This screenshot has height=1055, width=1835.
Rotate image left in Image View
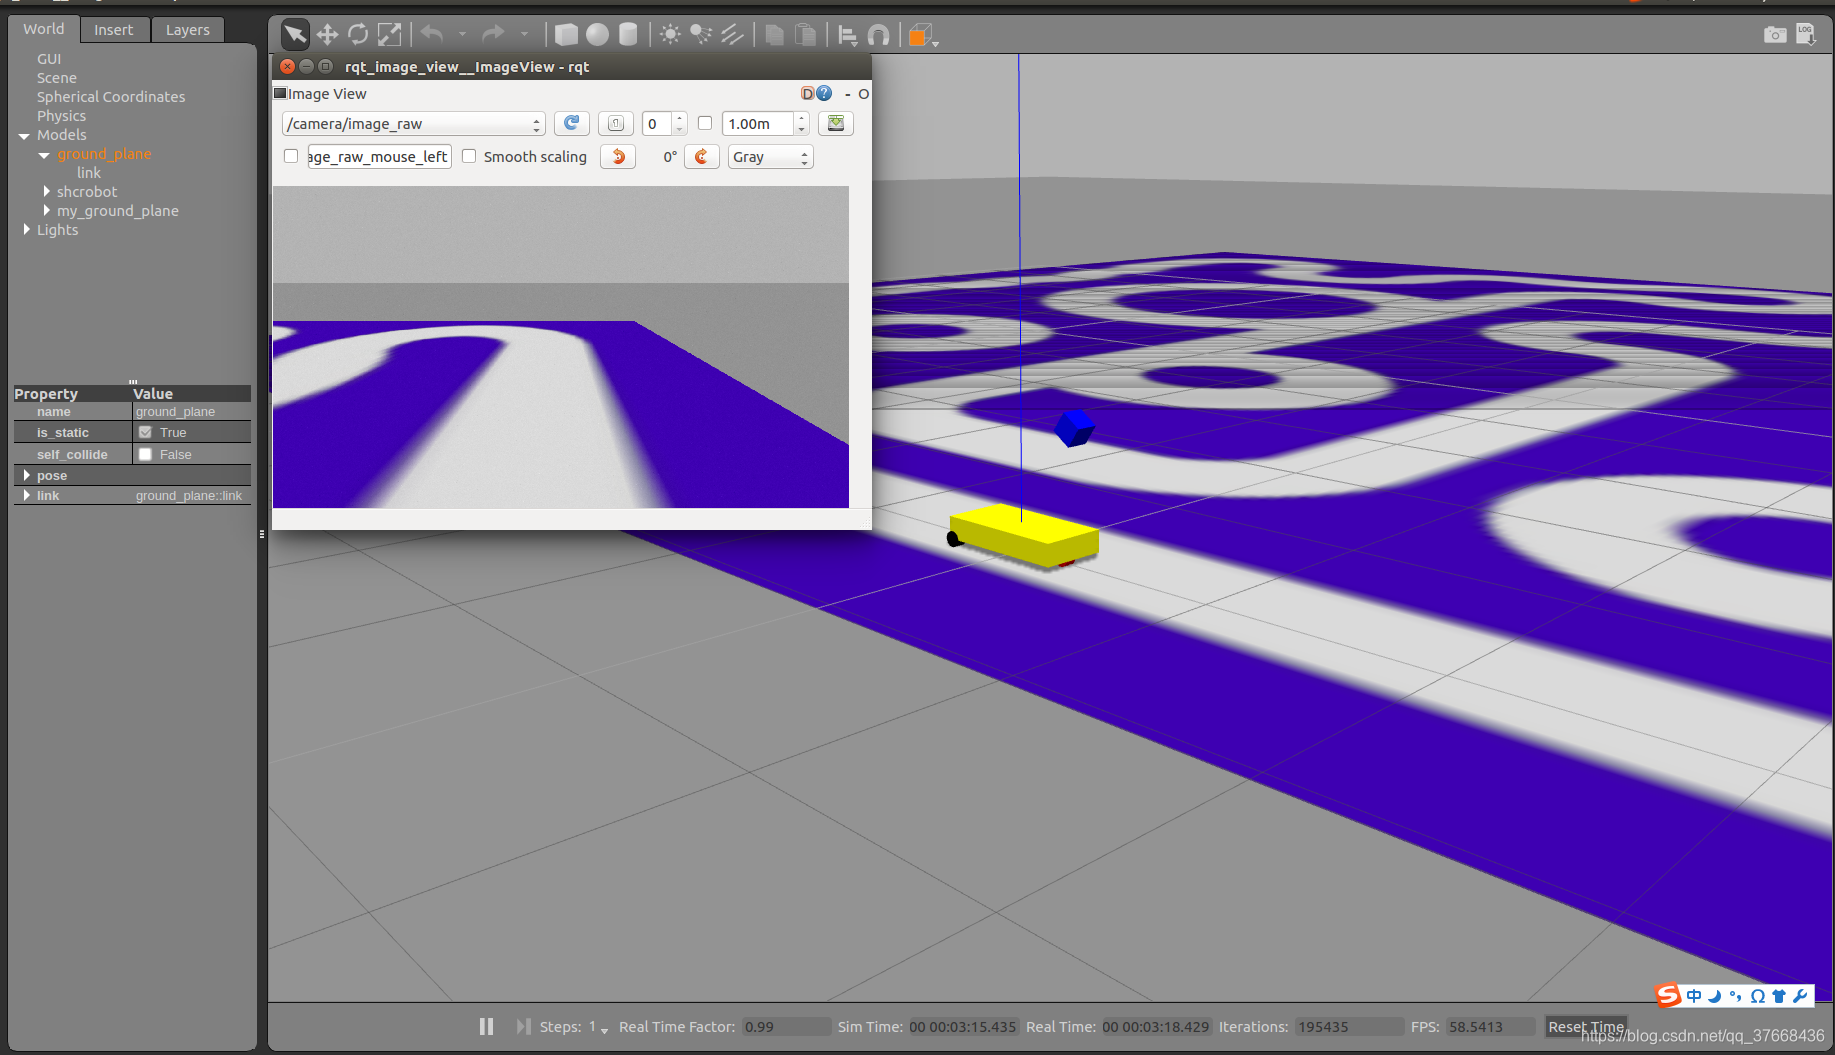point(618,157)
